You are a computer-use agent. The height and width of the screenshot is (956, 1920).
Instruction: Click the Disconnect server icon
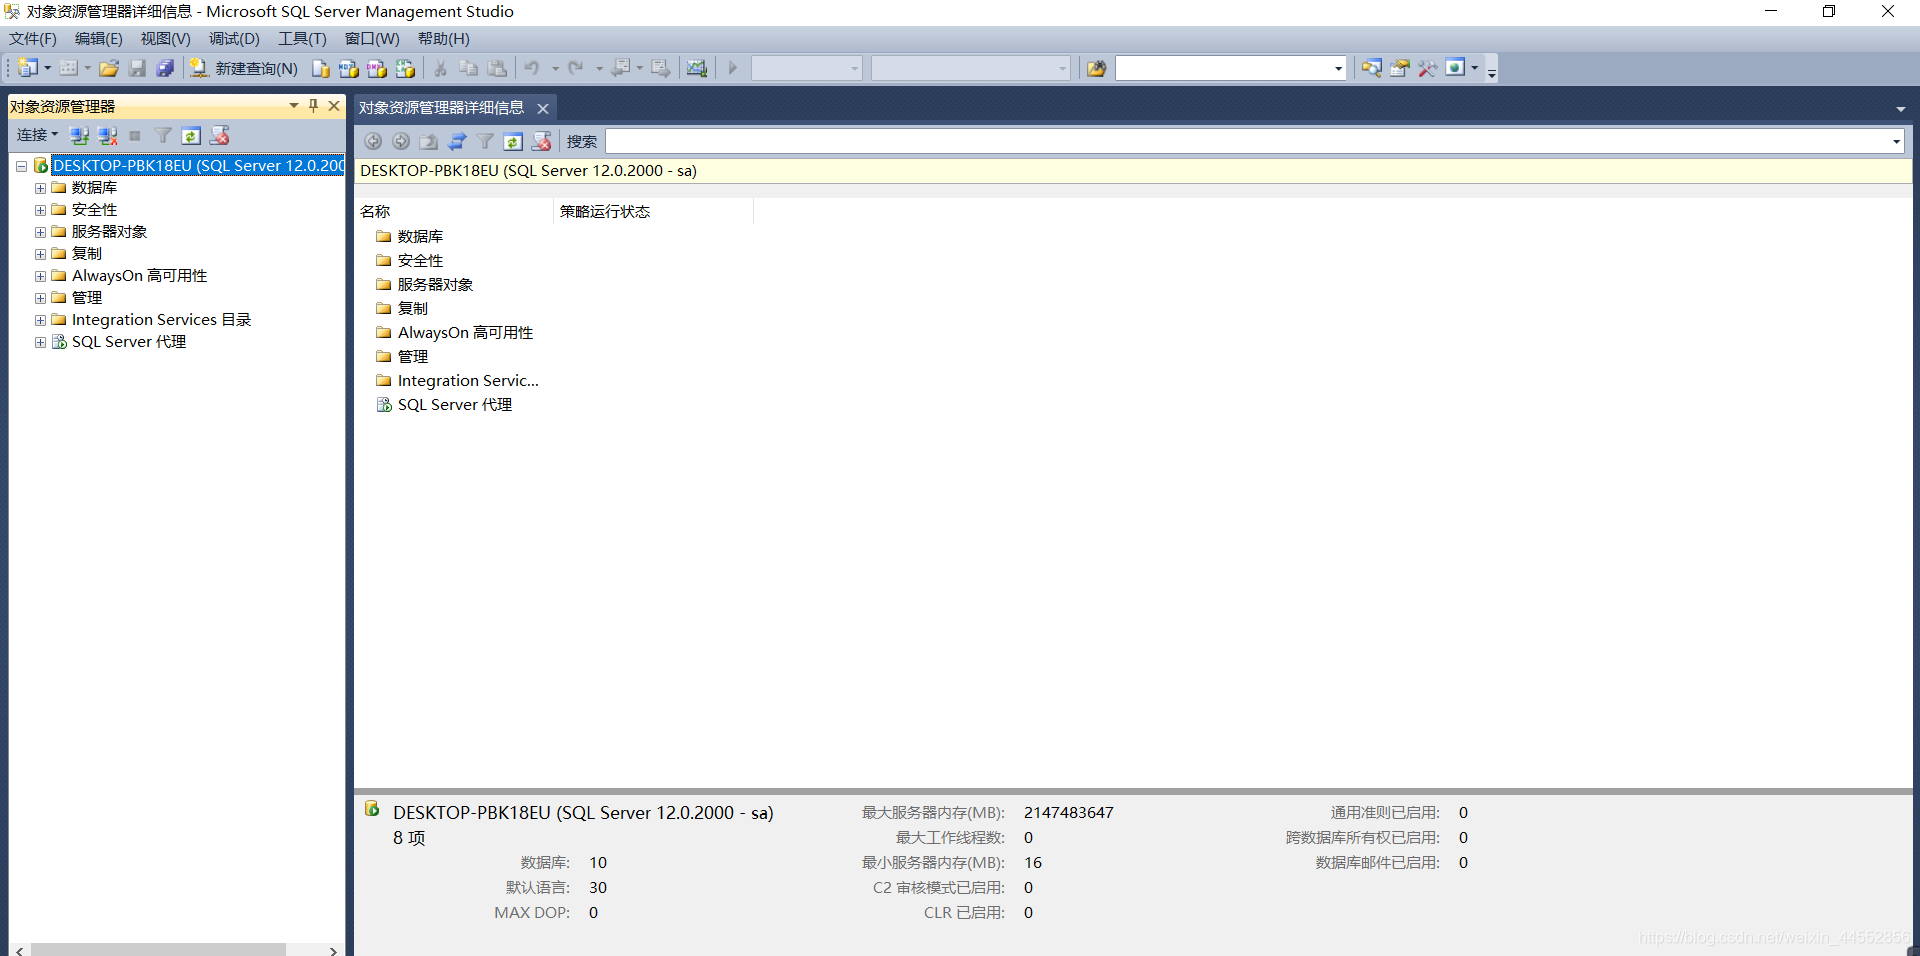click(108, 135)
